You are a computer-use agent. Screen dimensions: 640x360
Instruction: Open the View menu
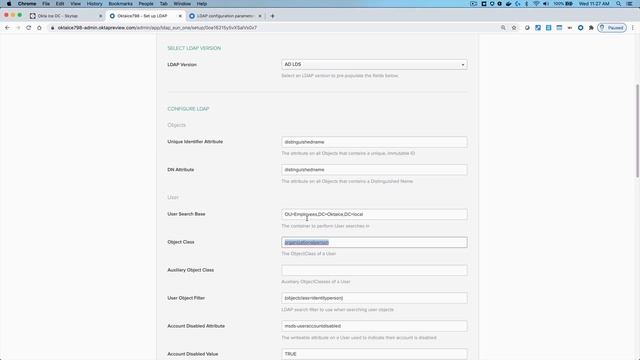pos(76,4)
